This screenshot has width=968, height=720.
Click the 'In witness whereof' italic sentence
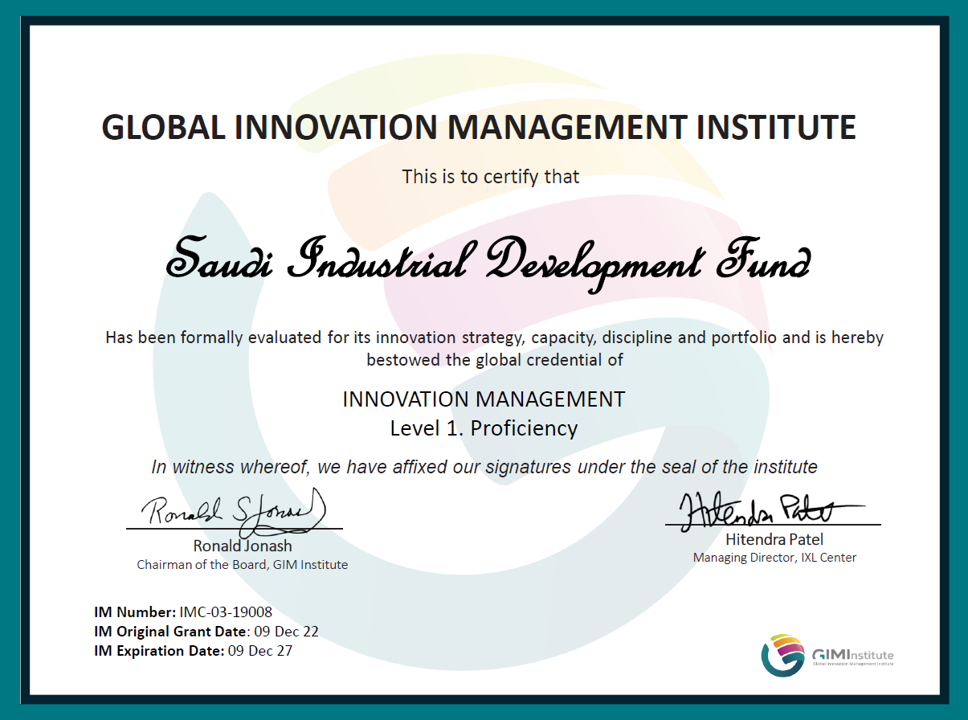pyautogui.click(x=485, y=467)
